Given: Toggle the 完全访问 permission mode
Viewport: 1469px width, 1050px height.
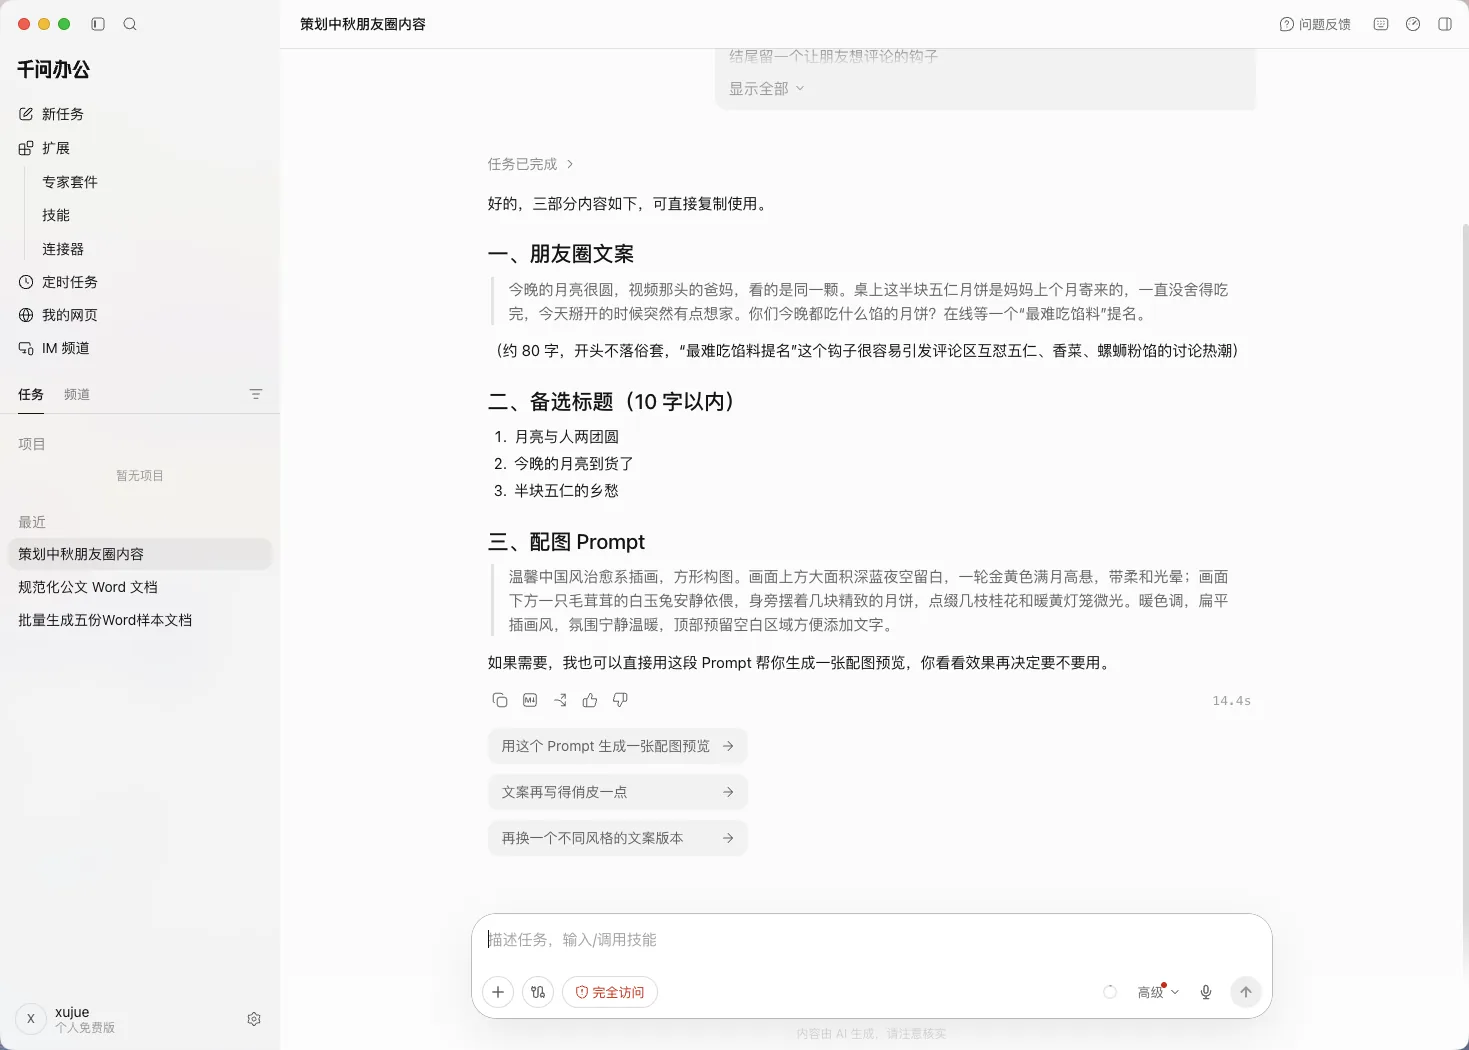Looking at the screenshot, I should pos(610,992).
